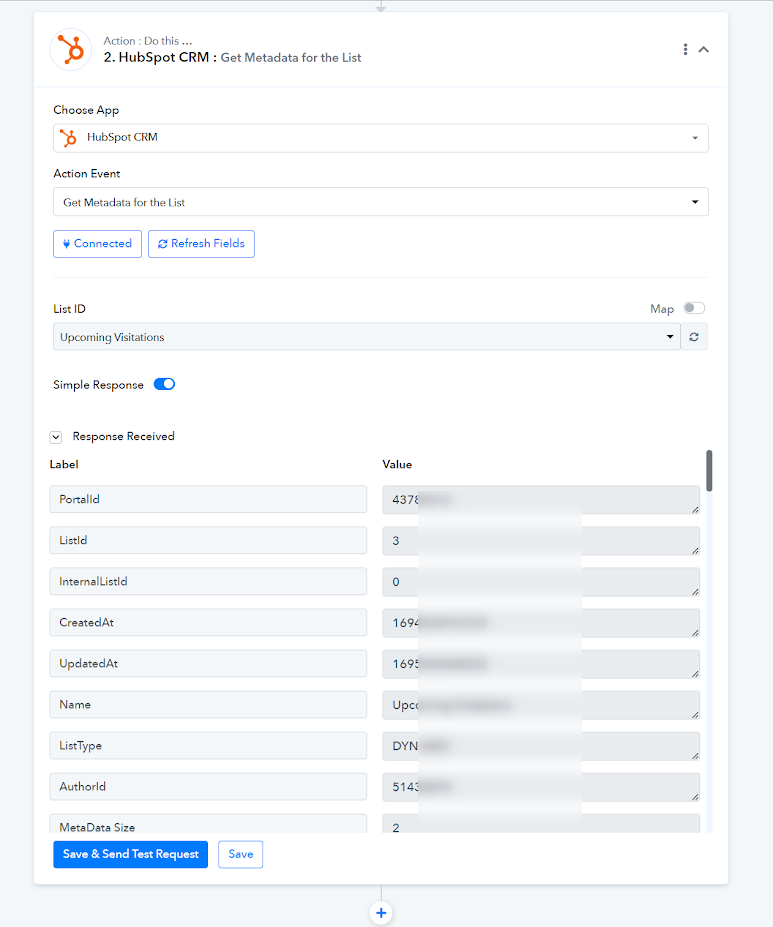Collapse the step using the header chevron
This screenshot has height=927, width=773.
tap(703, 50)
